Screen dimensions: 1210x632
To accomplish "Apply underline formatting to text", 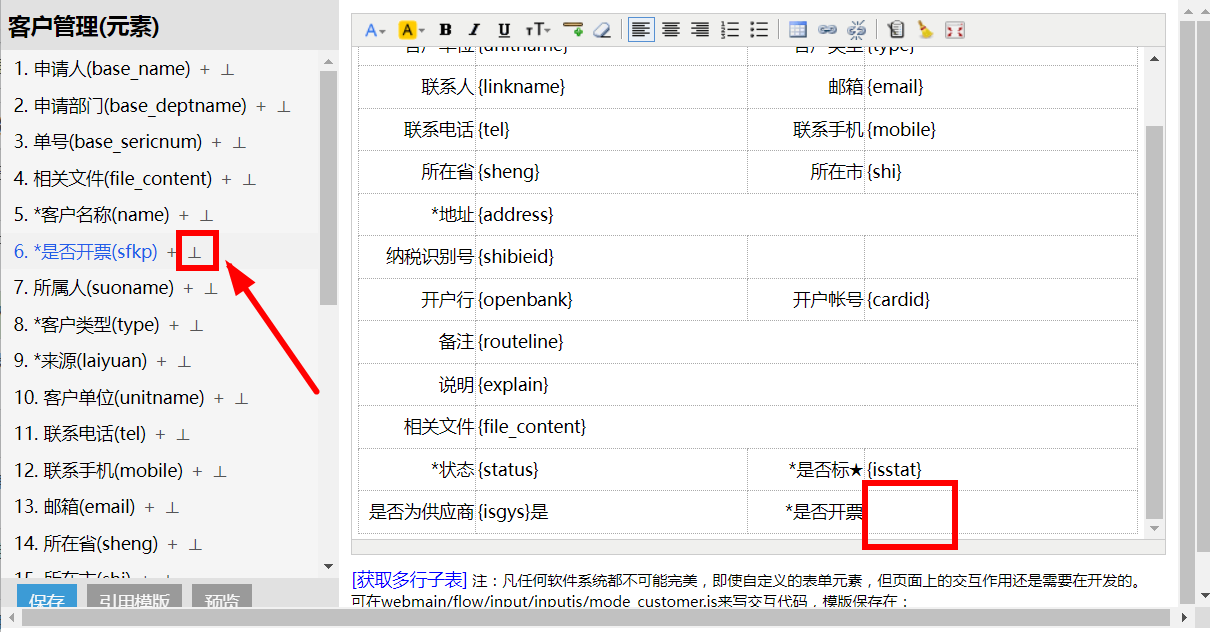I will (x=504, y=30).
